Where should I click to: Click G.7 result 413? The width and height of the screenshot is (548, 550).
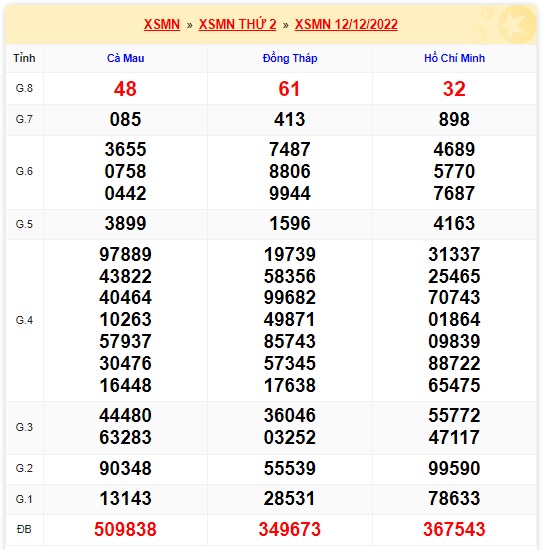(x=290, y=119)
